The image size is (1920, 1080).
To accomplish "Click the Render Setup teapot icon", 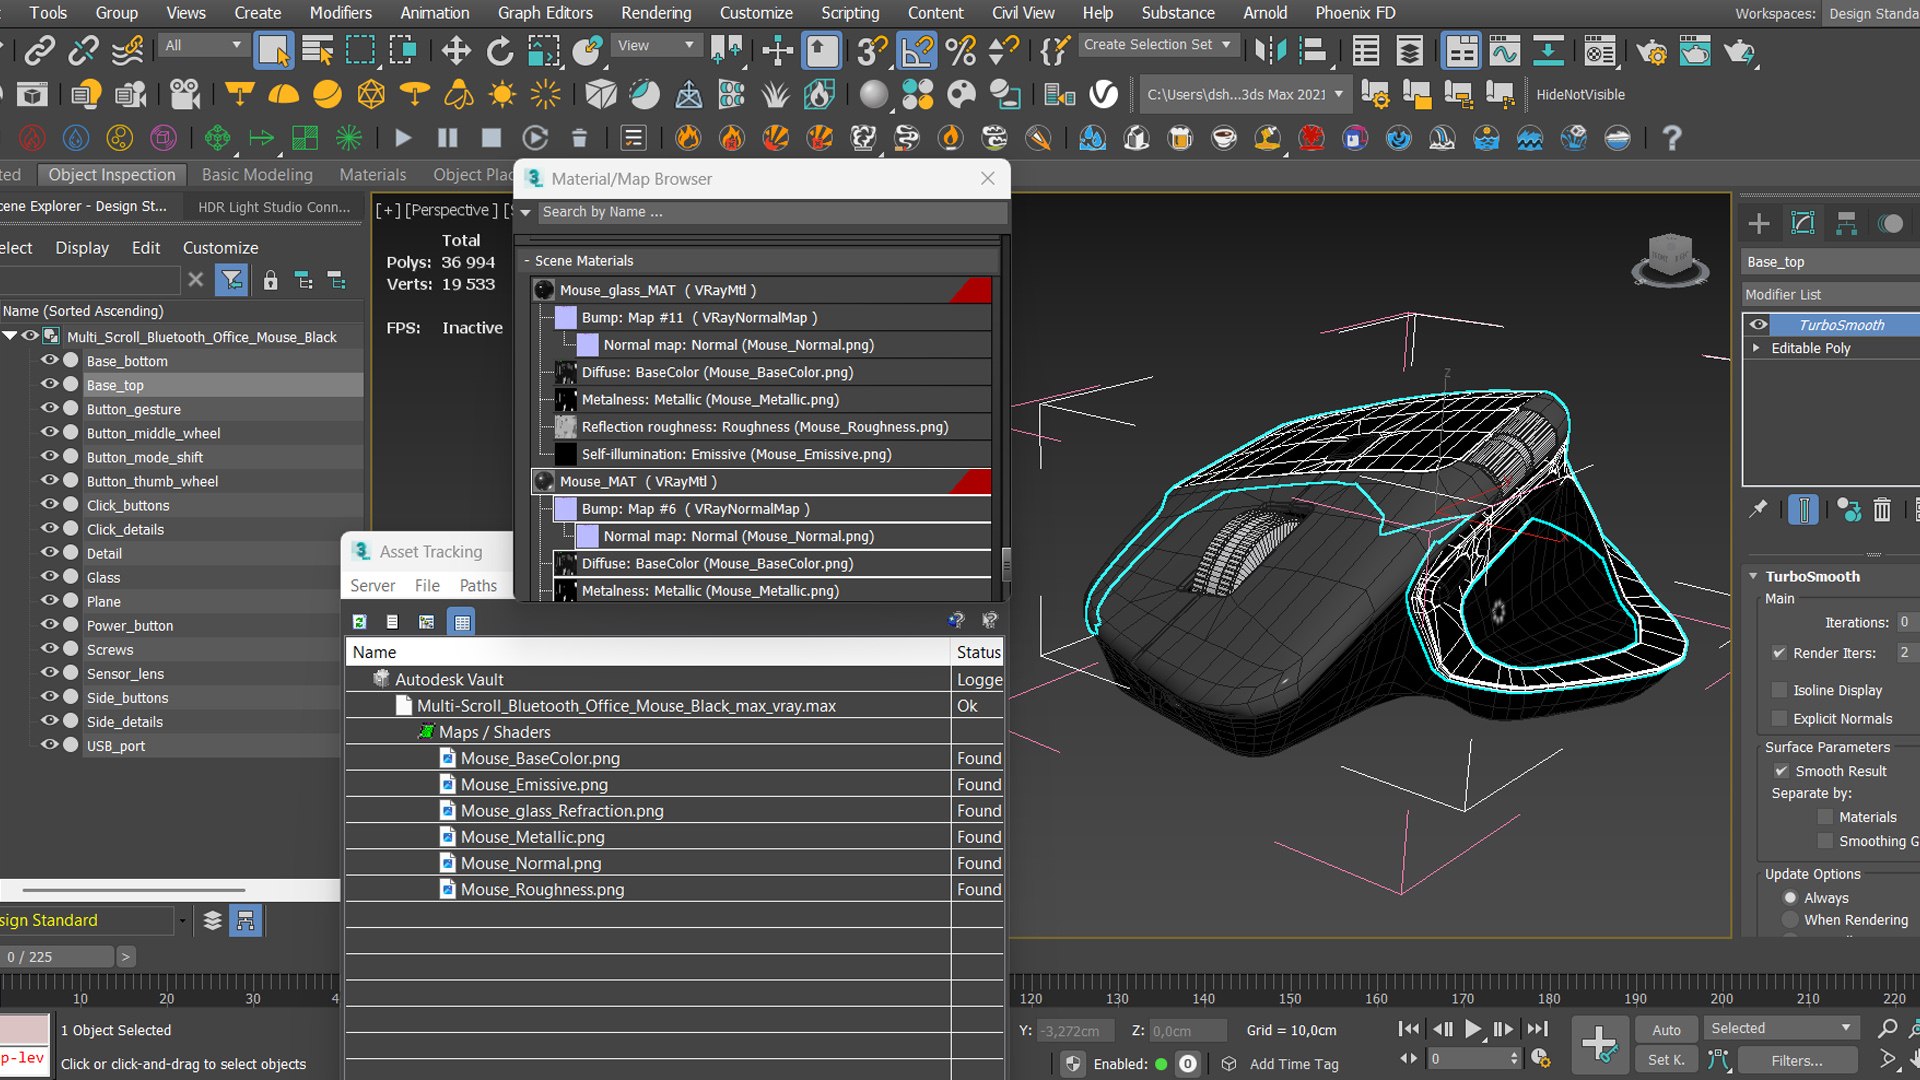I will 1652,50.
